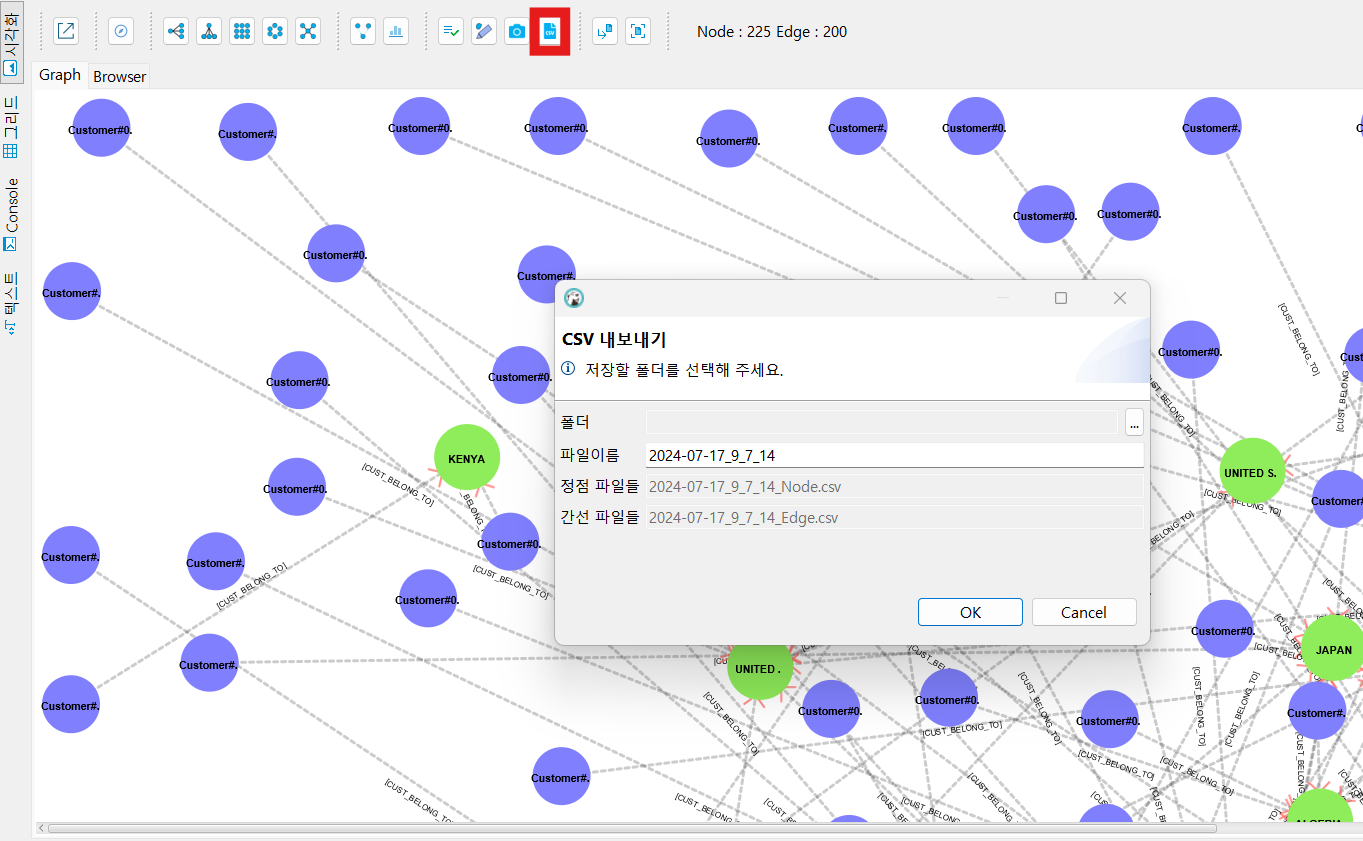Select the 'UNITED .' green node
The width and height of the screenshot is (1363, 841).
[x=760, y=668]
